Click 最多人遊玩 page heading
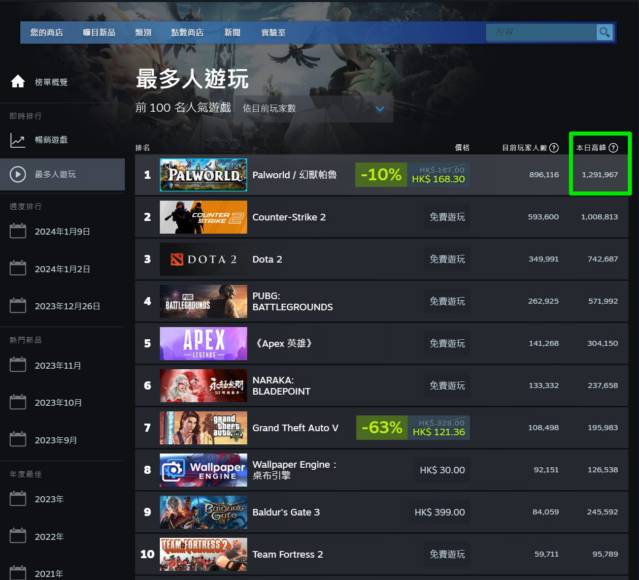639x580 pixels. (192, 79)
